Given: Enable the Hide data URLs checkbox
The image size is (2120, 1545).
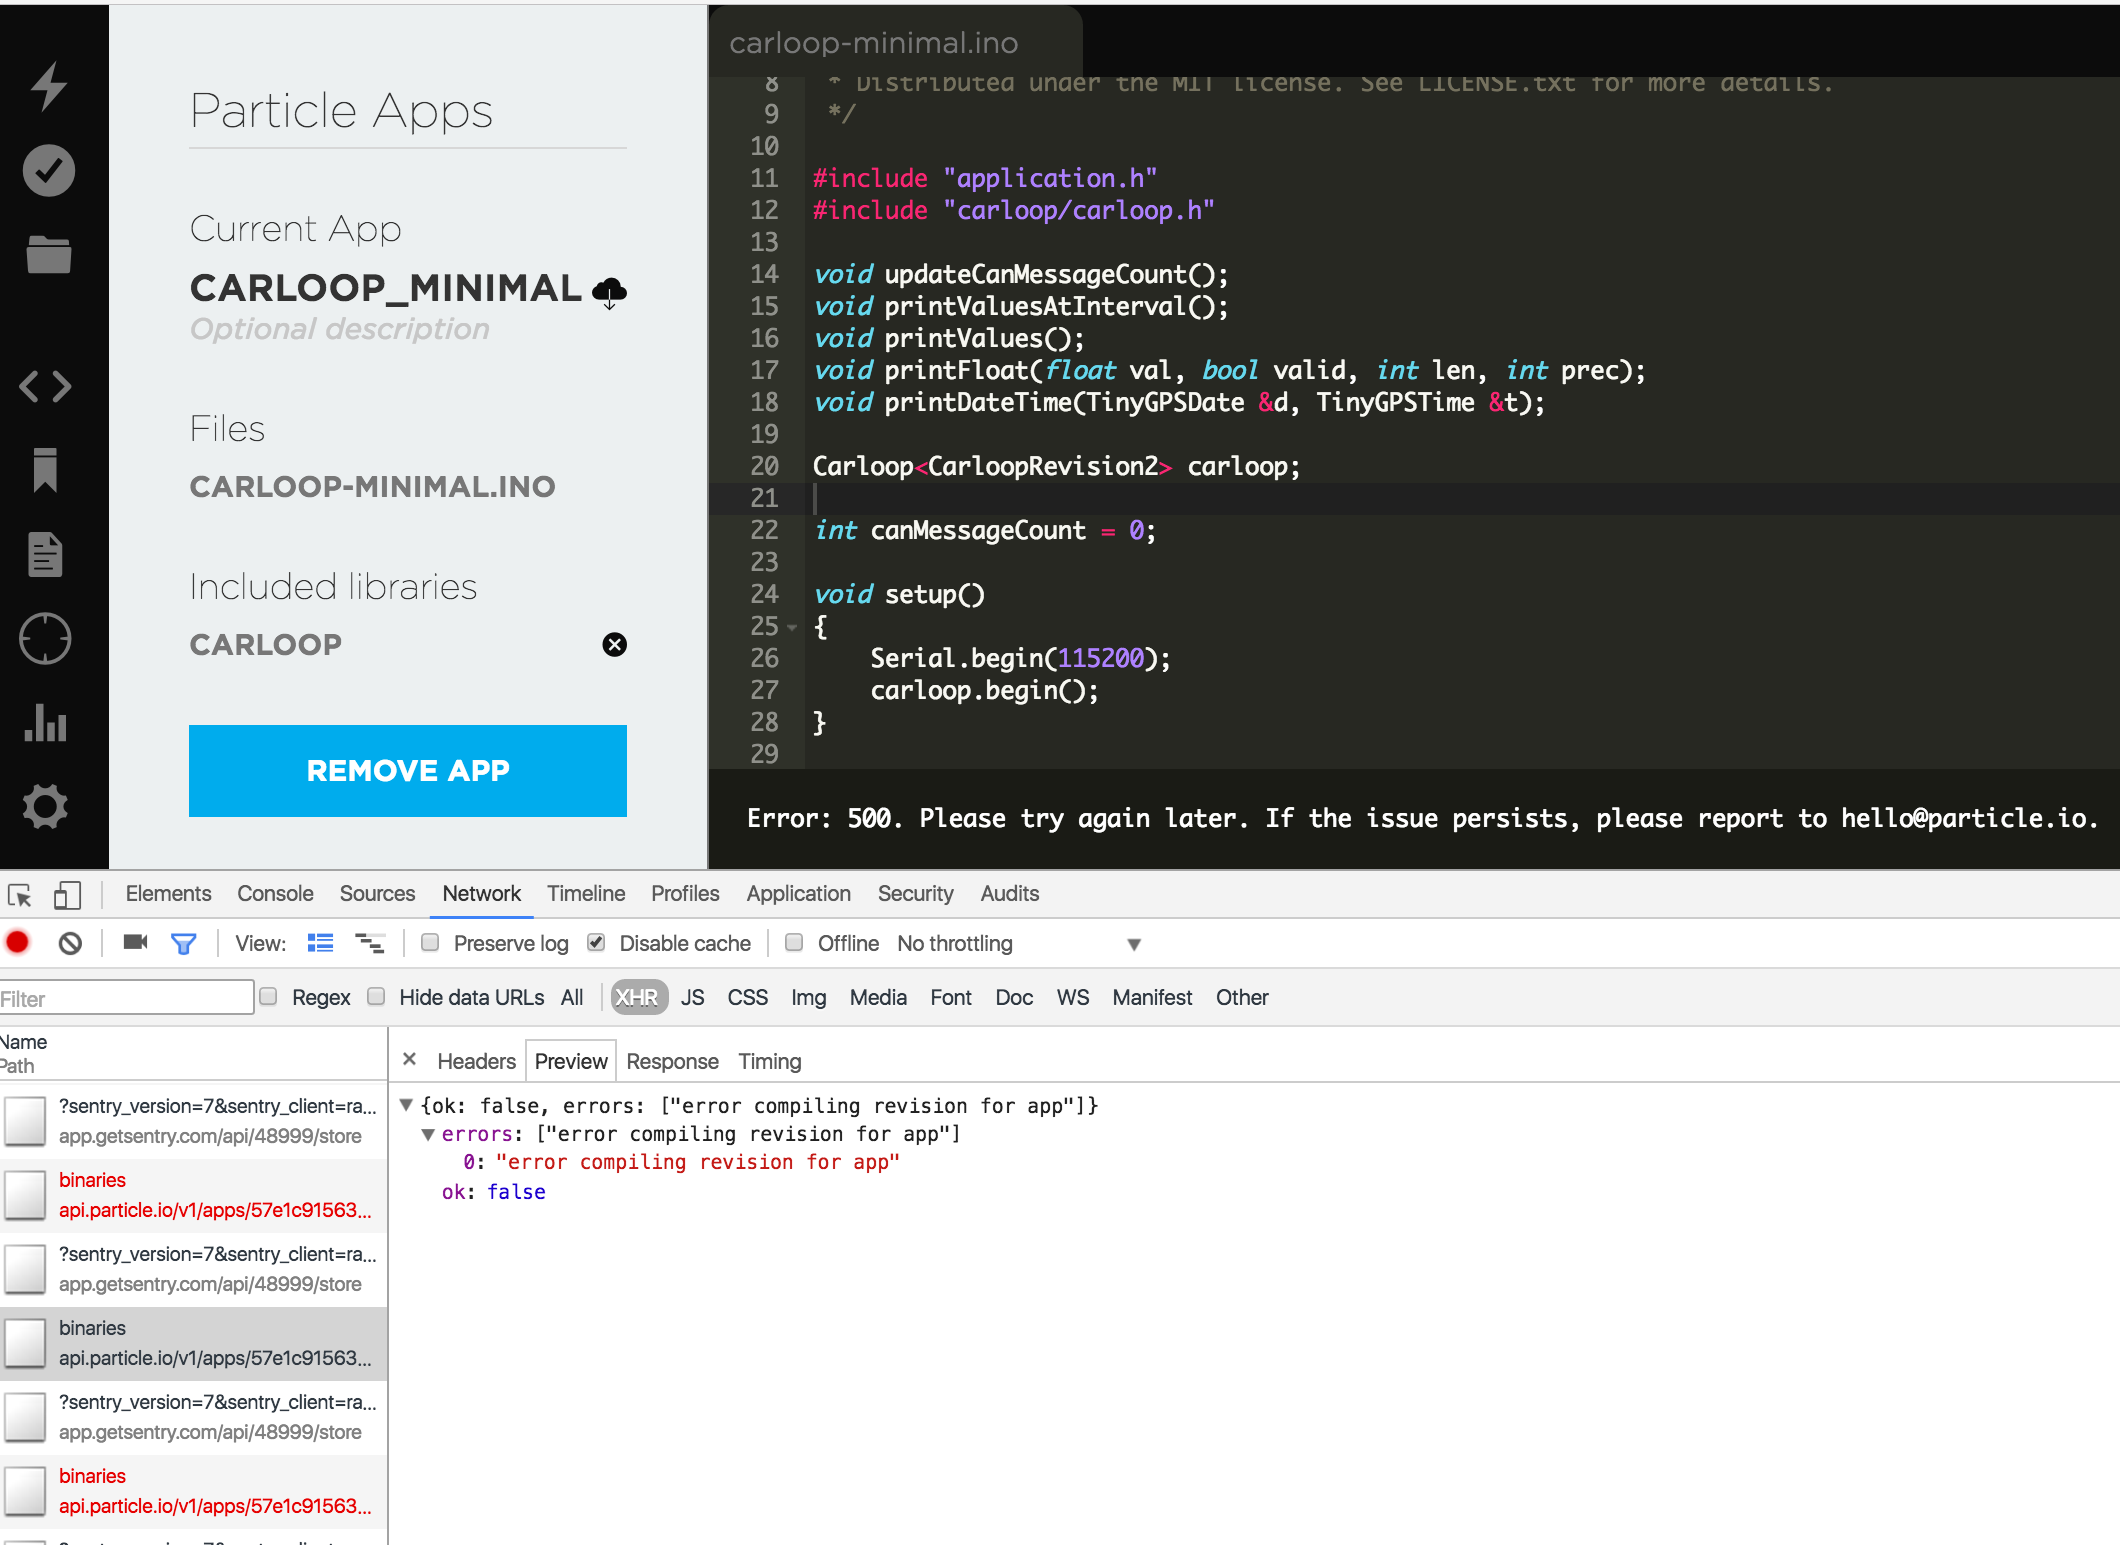Looking at the screenshot, I should pyautogui.click(x=376, y=996).
